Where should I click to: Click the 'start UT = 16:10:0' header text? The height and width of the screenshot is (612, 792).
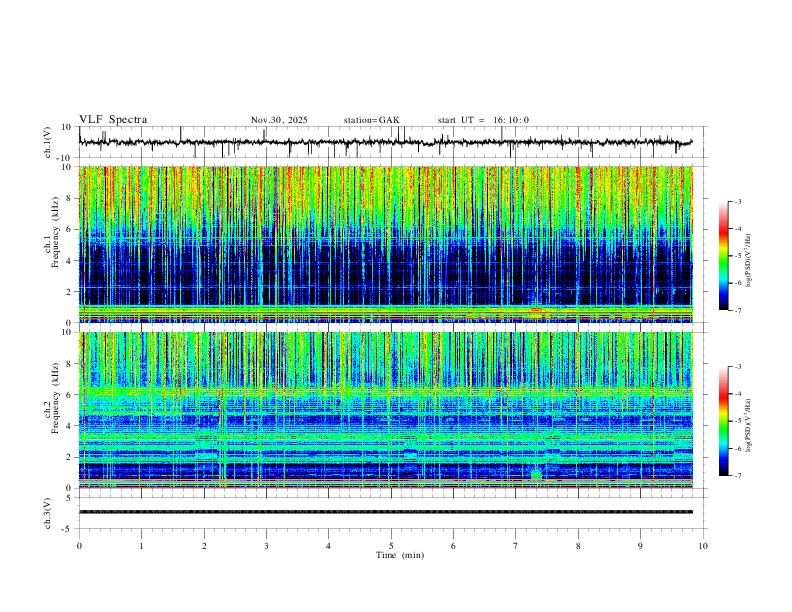483,120
